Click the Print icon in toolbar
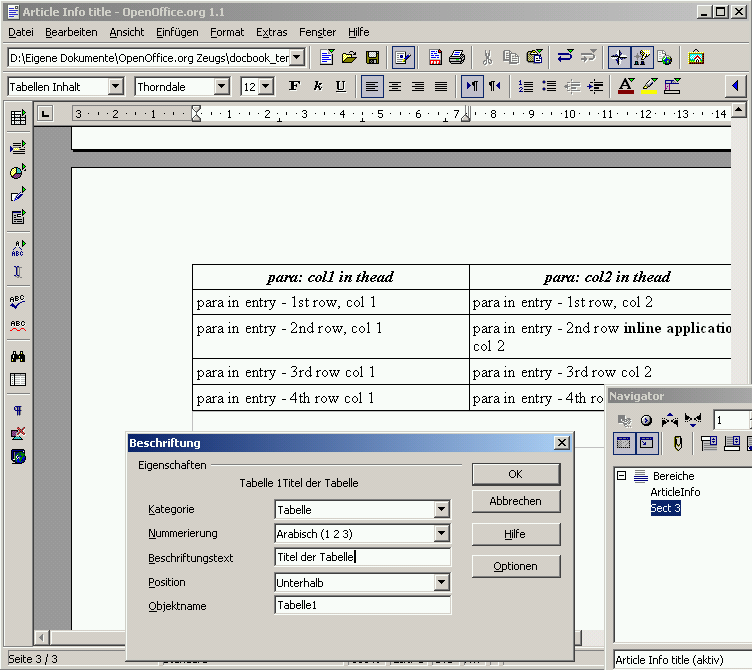This screenshot has width=752, height=670. (457, 57)
